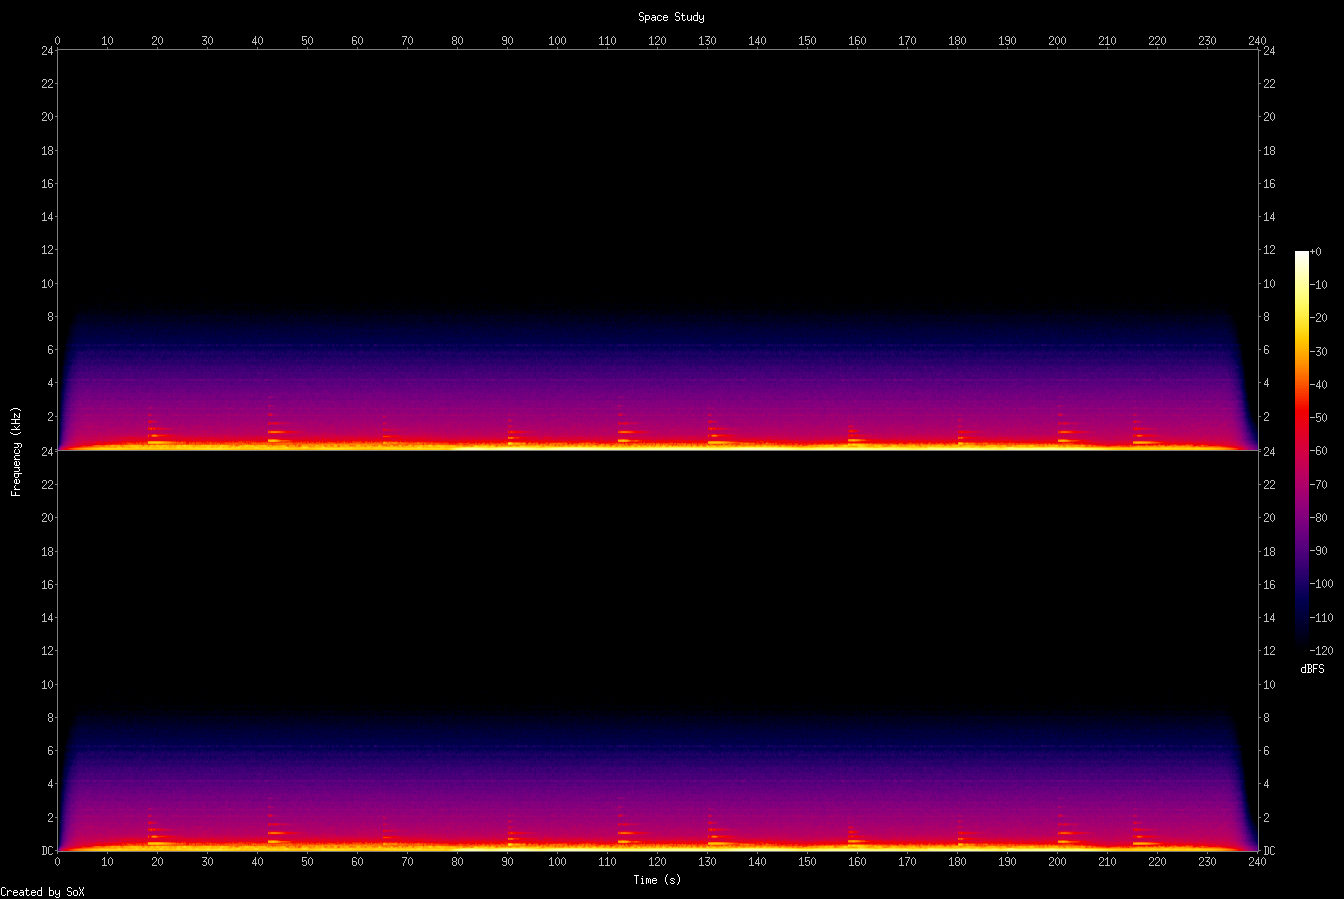Click the Space Study title

tap(671, 16)
